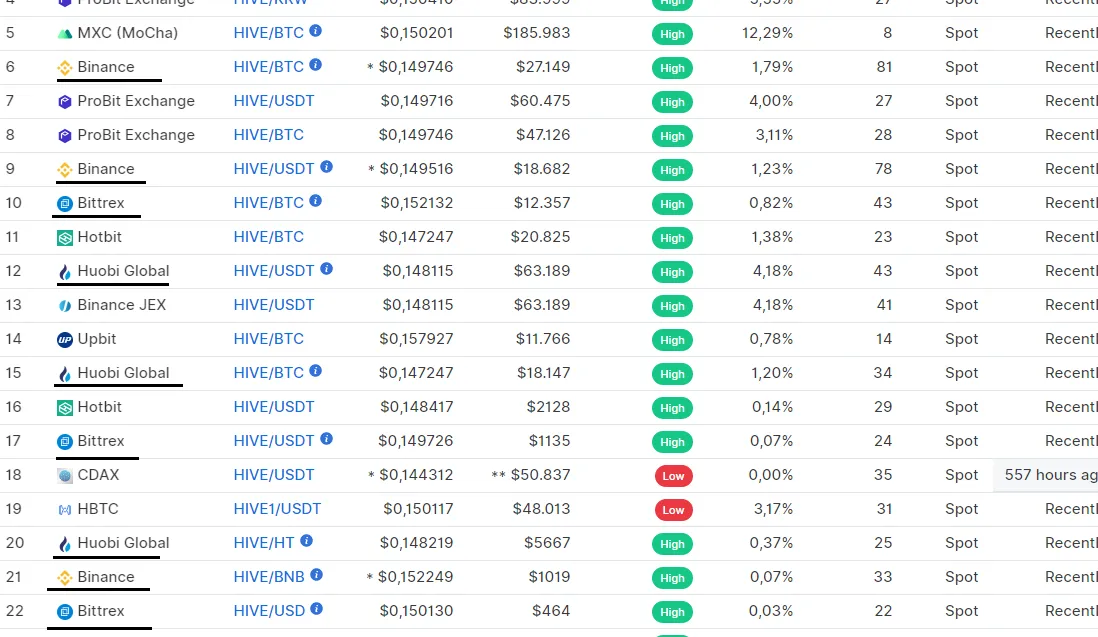Click the HBTC exchange name
The image size is (1098, 637).
(x=98, y=509)
